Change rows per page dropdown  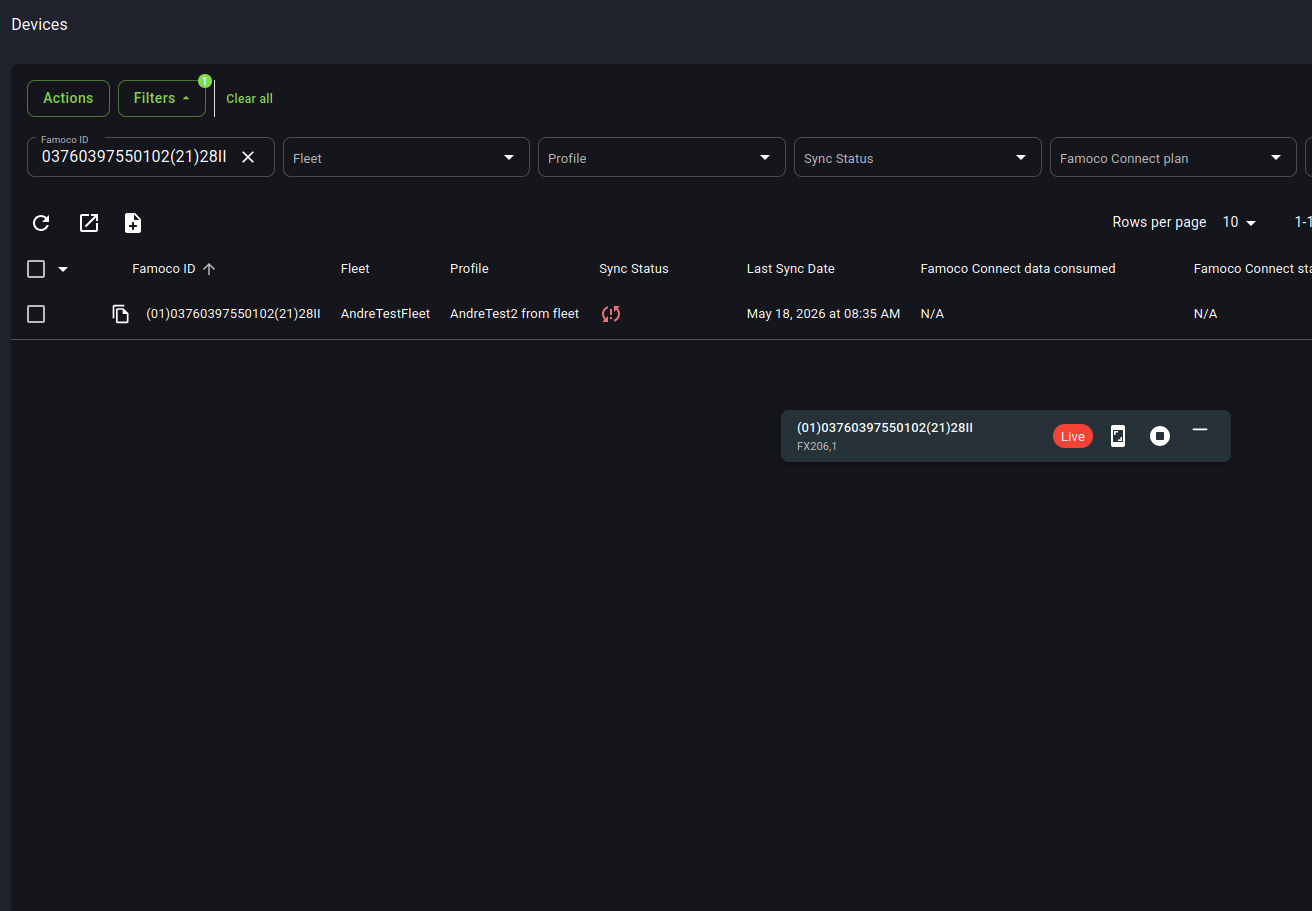1239,222
